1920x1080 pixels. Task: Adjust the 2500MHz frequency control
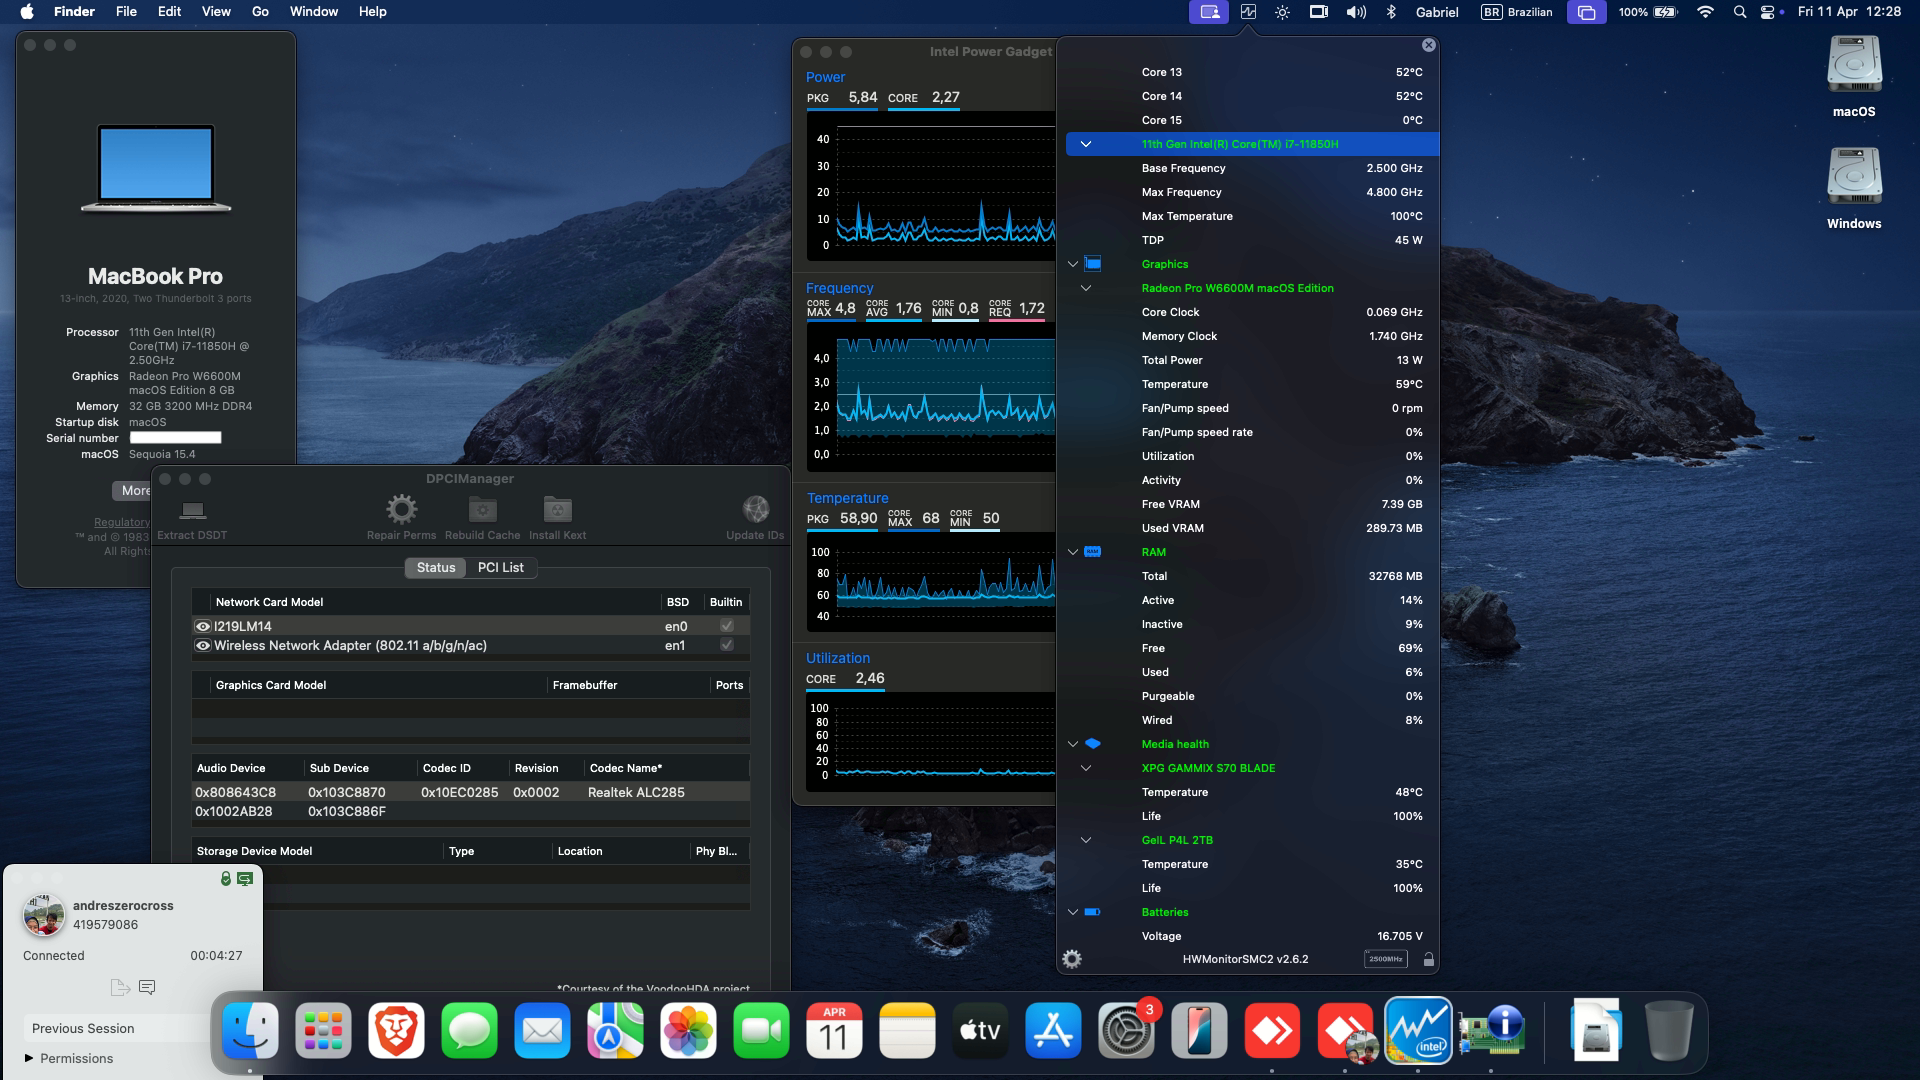[1385, 958]
